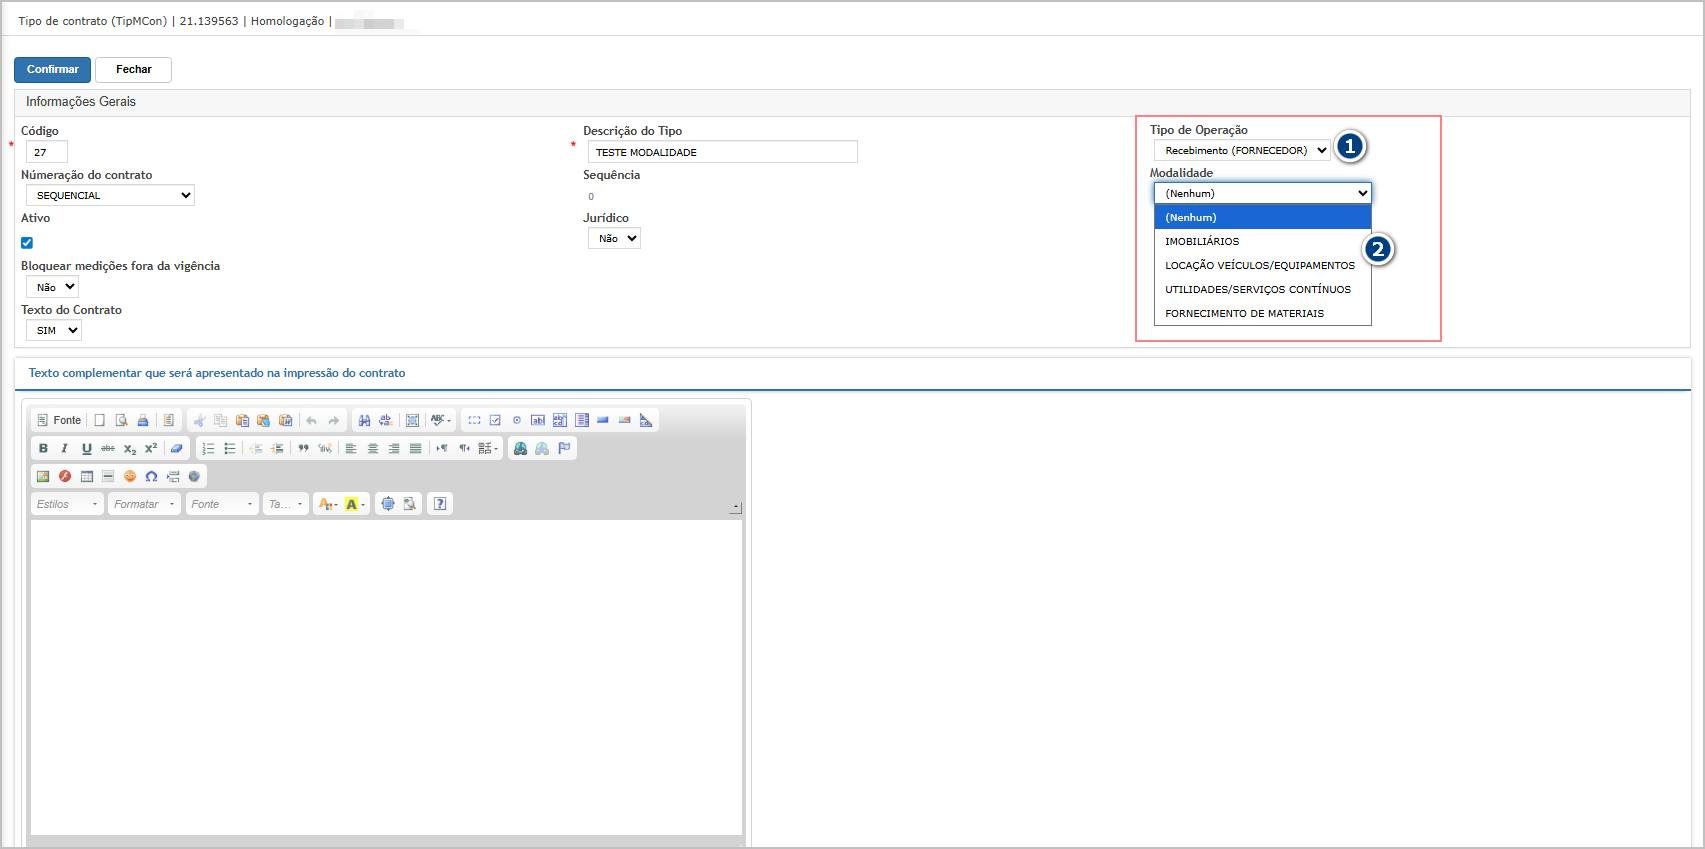Click the Confirmar button

[52, 69]
